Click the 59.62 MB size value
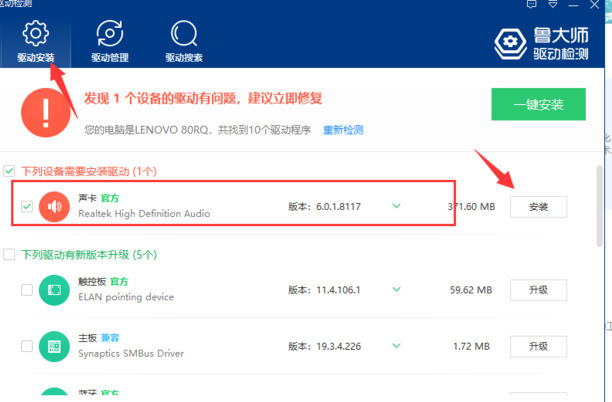Screen dimensions: 612x402 (471, 290)
